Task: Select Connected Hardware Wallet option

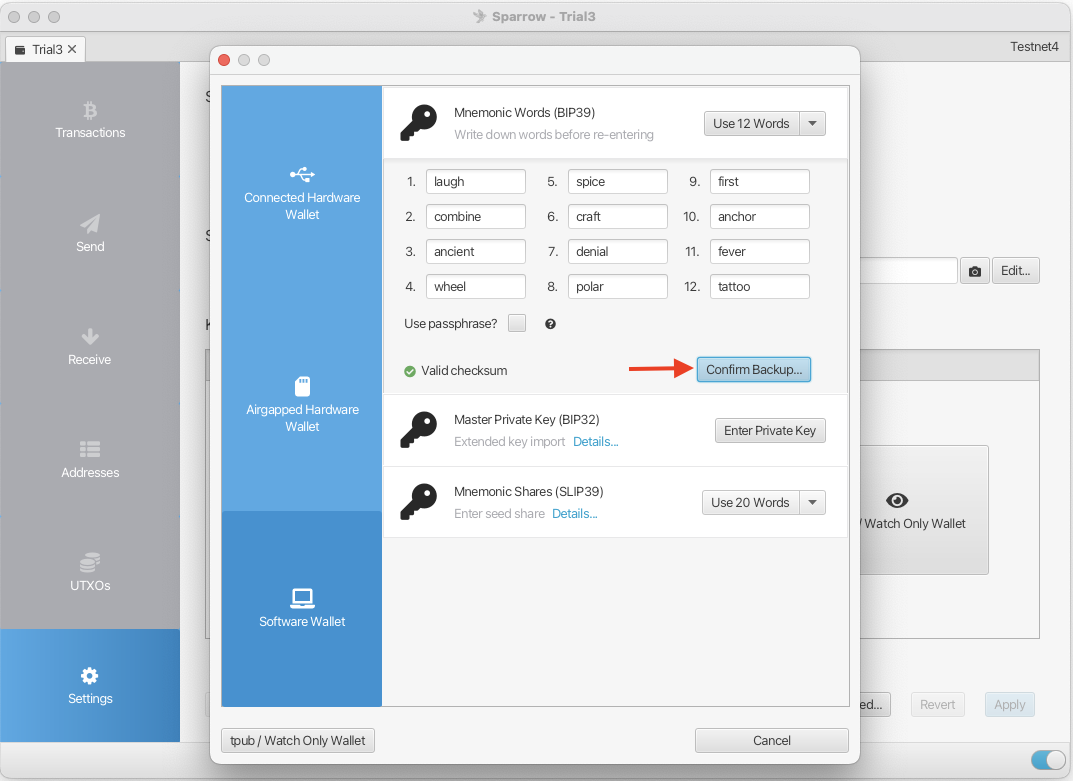Action: click(x=302, y=193)
